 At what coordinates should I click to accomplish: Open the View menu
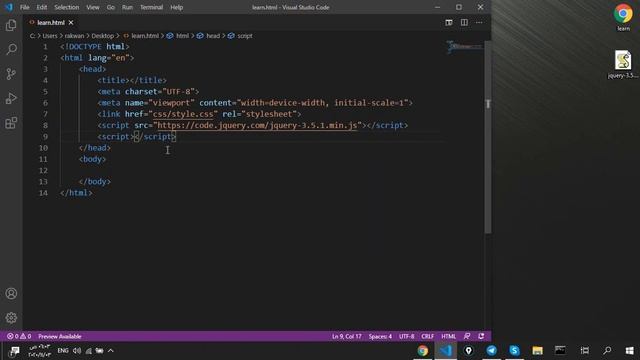(93, 7)
